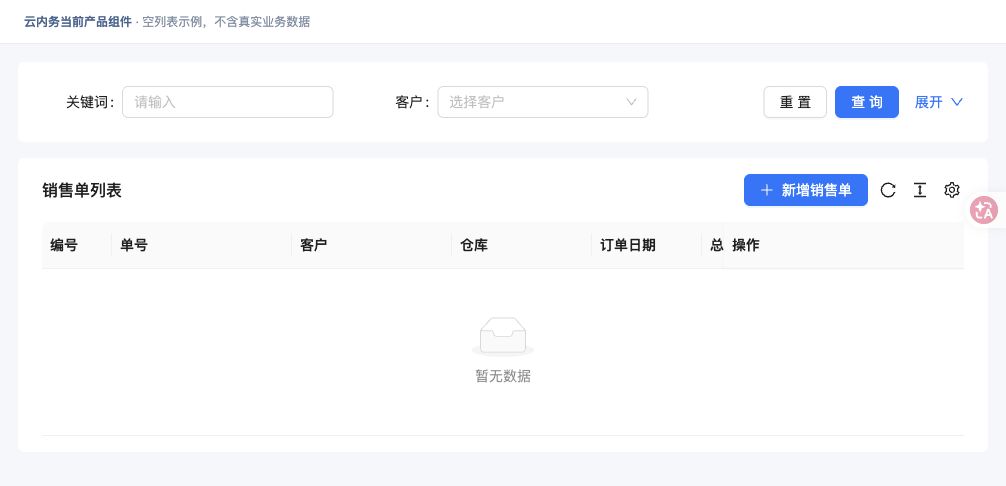Click the 暂无数据 text

(503, 376)
